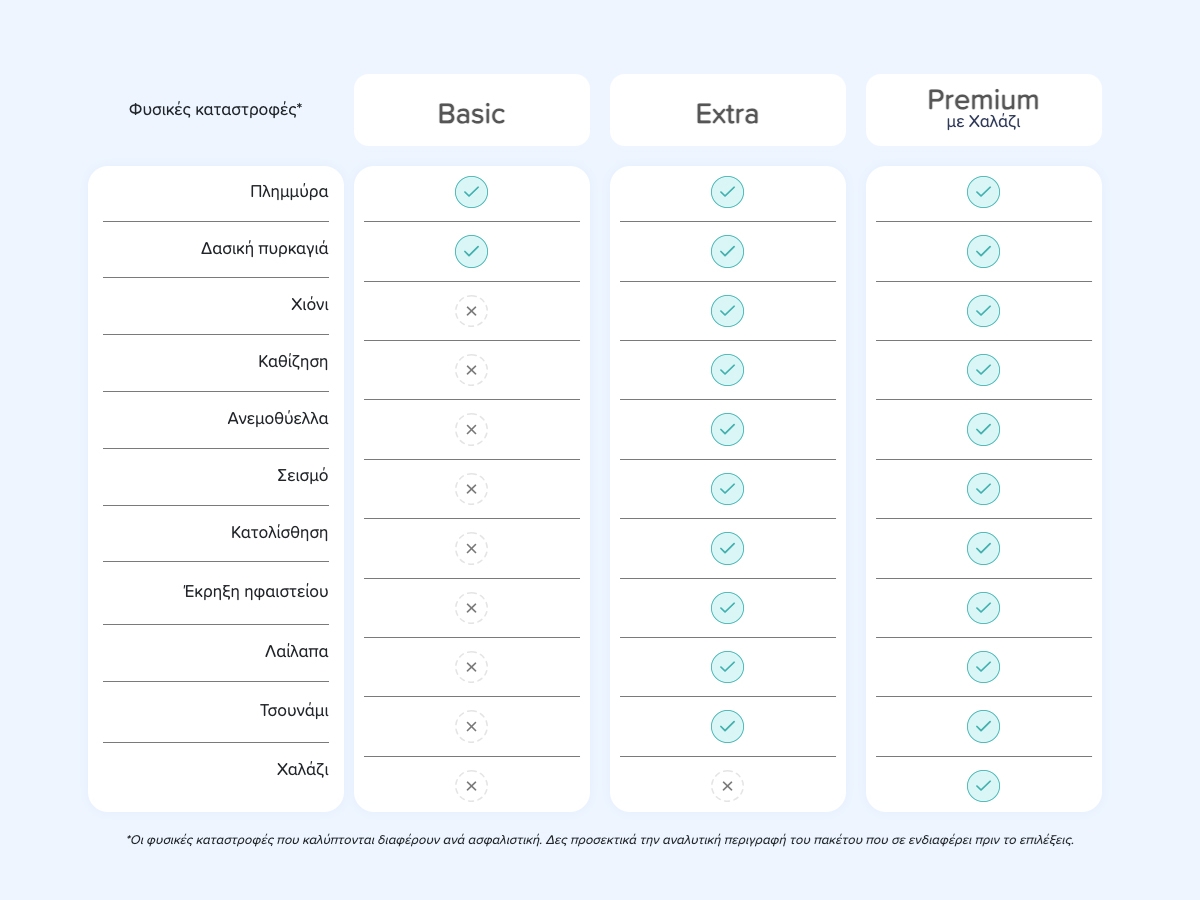The width and height of the screenshot is (1200, 900).
Task: Select the Extra plan header
Action: tap(728, 110)
